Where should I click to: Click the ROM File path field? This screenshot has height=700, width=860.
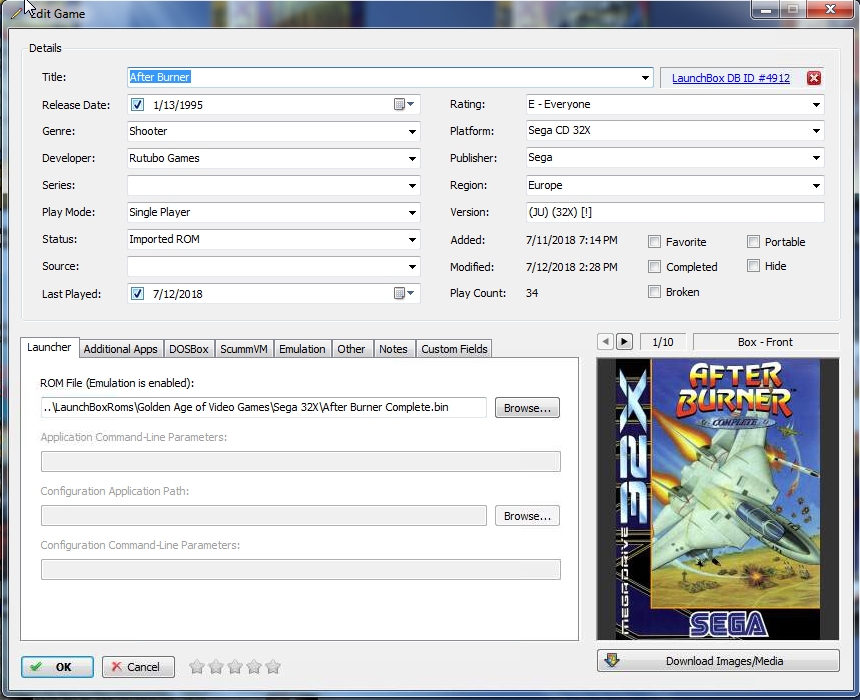[263, 408]
